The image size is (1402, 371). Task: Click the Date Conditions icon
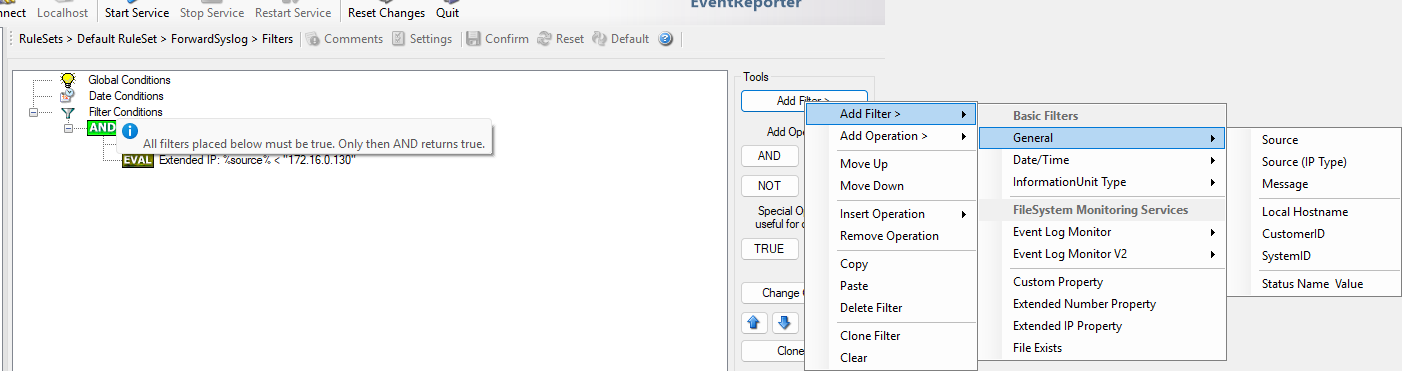click(x=68, y=96)
